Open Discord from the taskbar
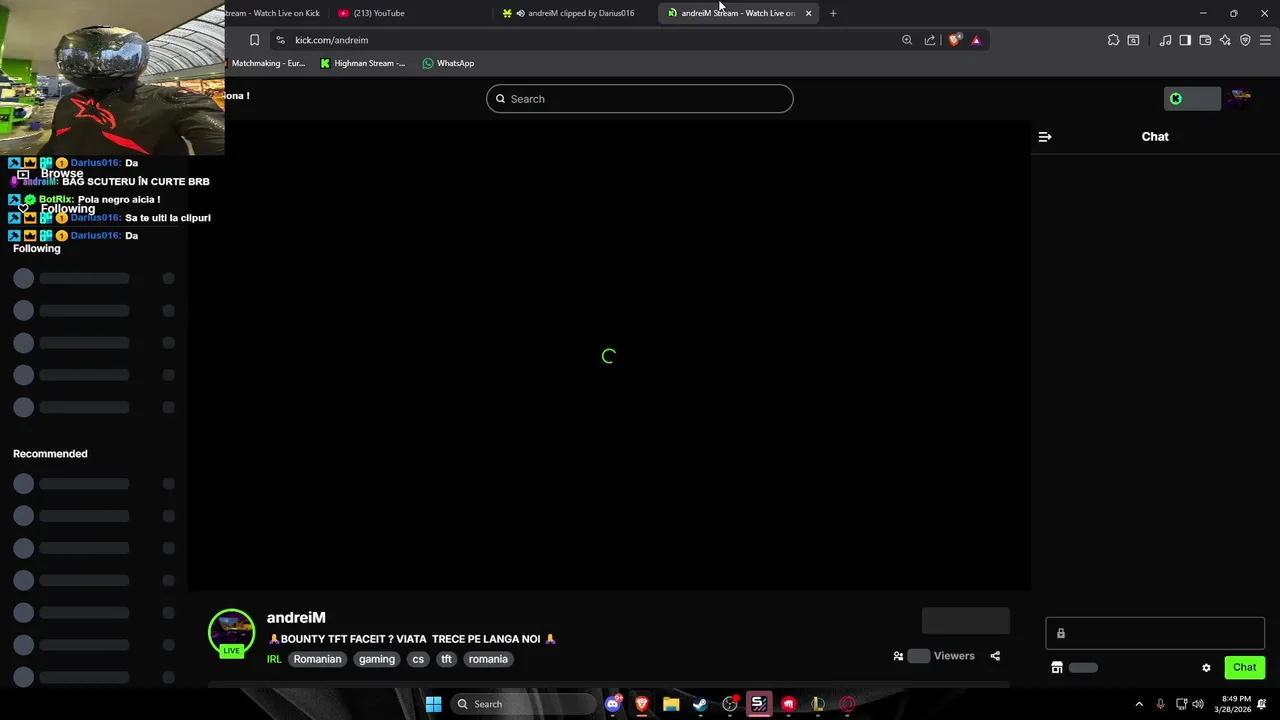This screenshot has height=720, width=1280. (x=613, y=704)
